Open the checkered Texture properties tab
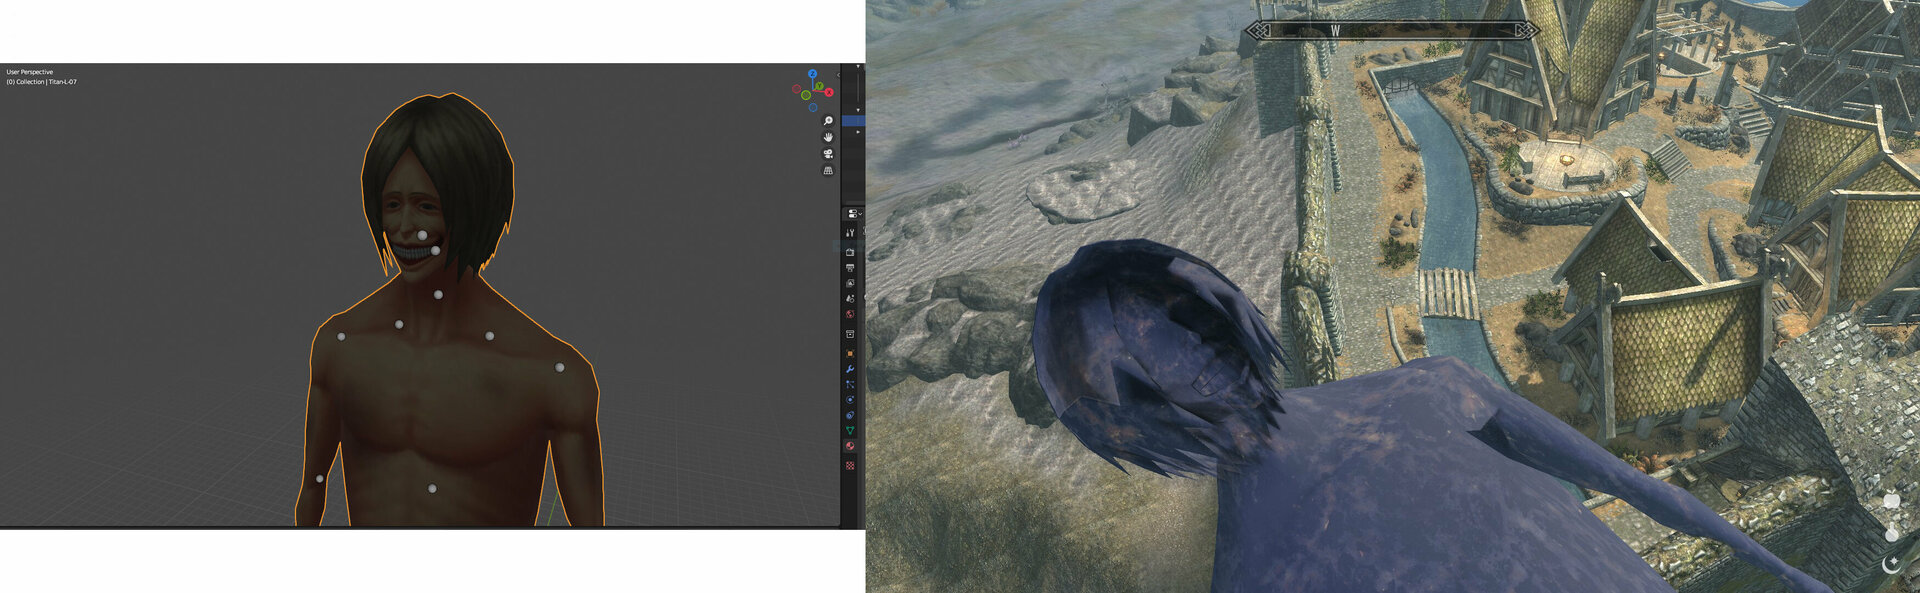This screenshot has width=1920, height=593. tap(850, 465)
